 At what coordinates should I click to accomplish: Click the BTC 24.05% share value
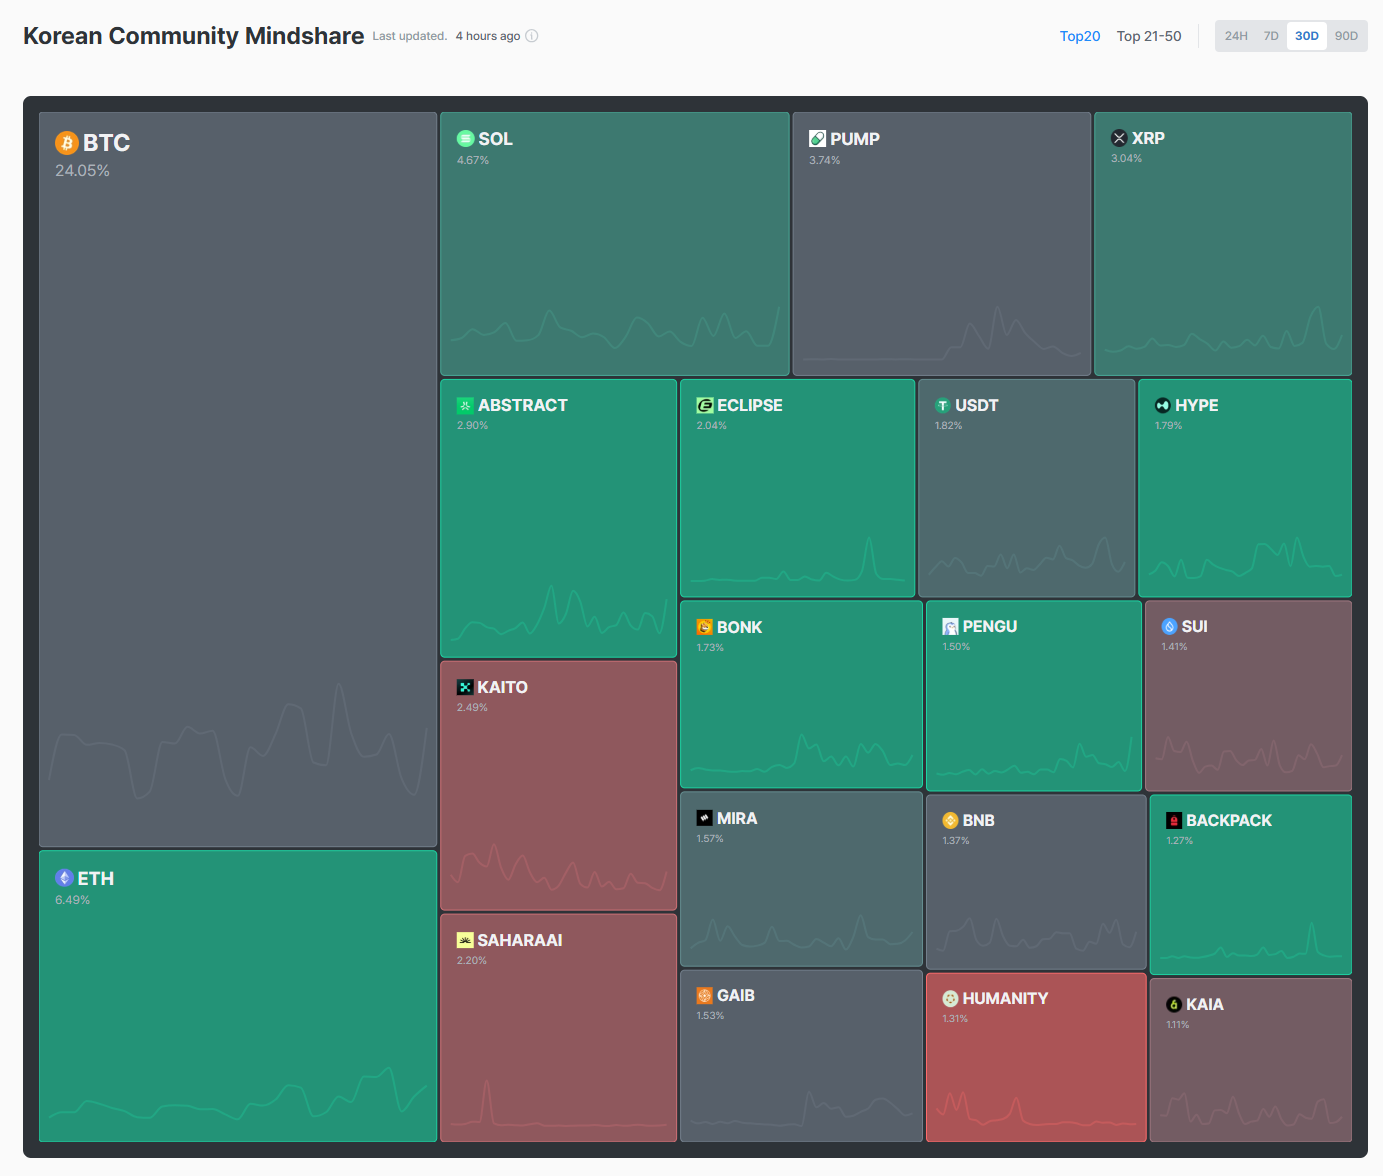tap(83, 171)
